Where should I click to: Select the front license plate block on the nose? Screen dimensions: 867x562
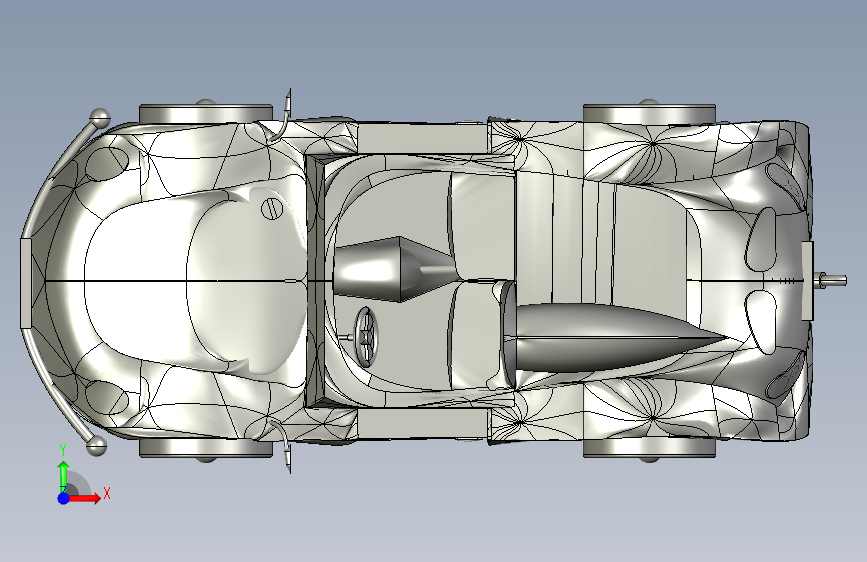(26, 283)
